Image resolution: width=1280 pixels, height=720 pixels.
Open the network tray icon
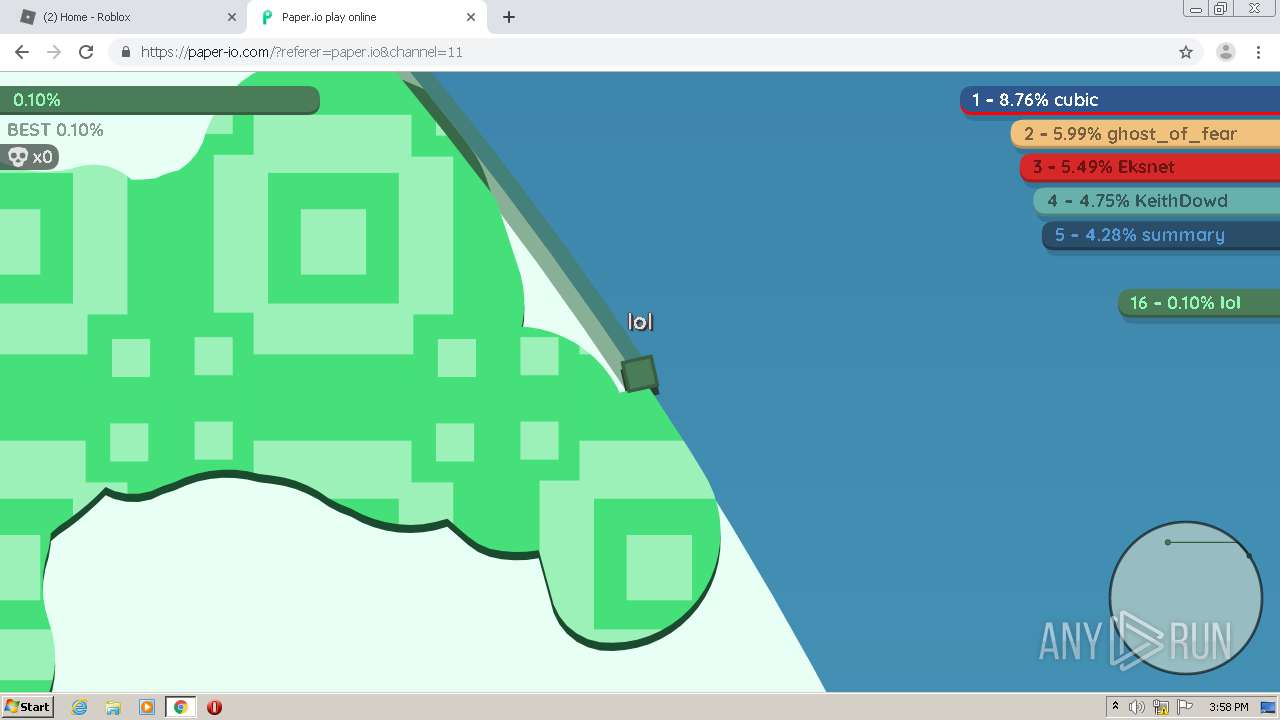click(x=1161, y=707)
